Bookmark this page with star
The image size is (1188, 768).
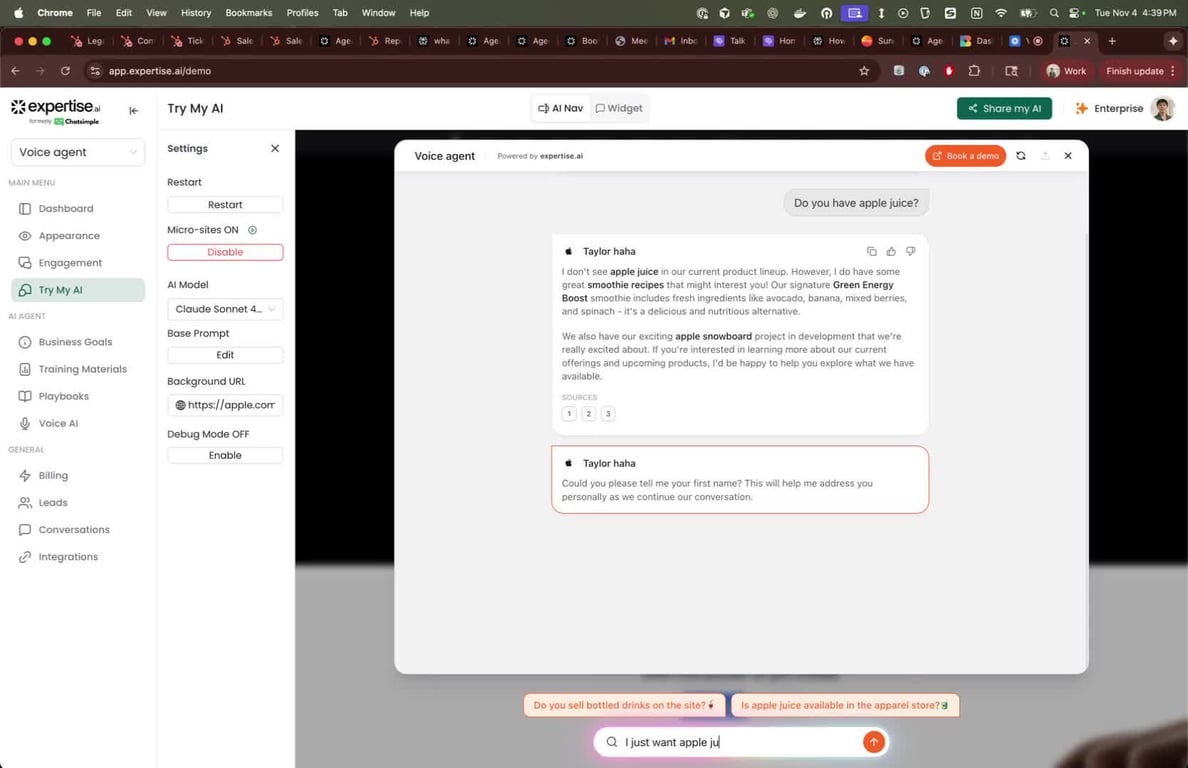pyautogui.click(x=864, y=70)
